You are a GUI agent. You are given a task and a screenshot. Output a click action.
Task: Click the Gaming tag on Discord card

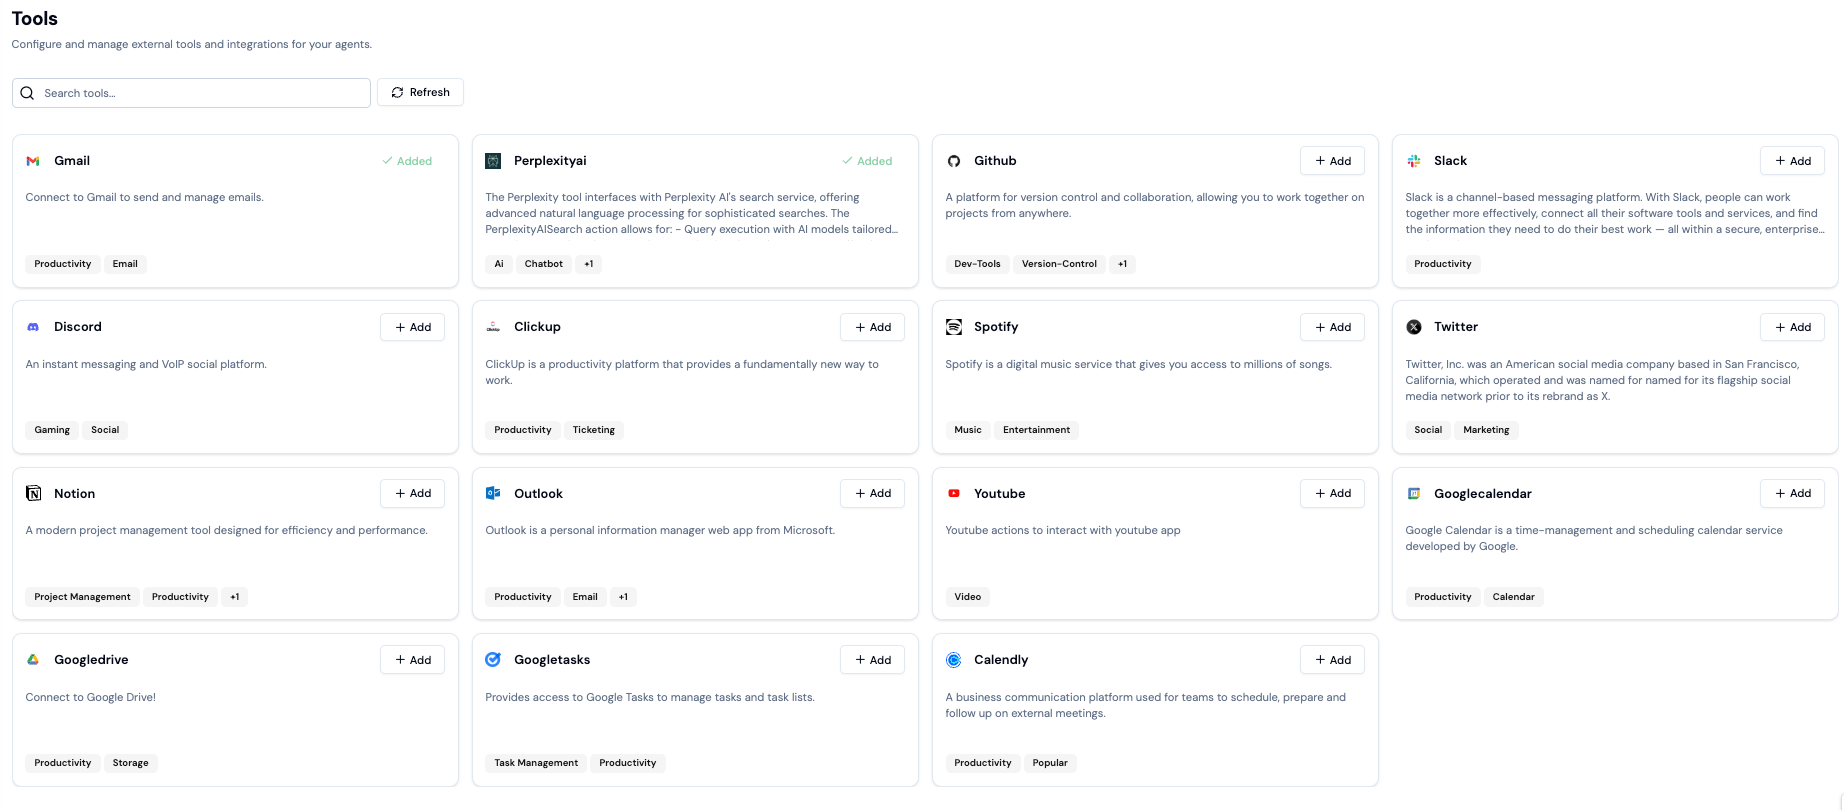click(52, 430)
